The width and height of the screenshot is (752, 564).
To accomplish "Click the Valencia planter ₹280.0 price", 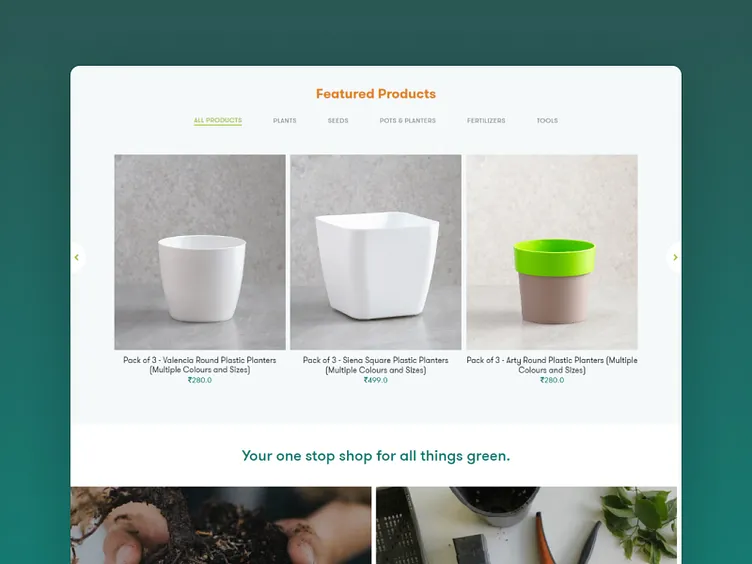I will [x=200, y=380].
